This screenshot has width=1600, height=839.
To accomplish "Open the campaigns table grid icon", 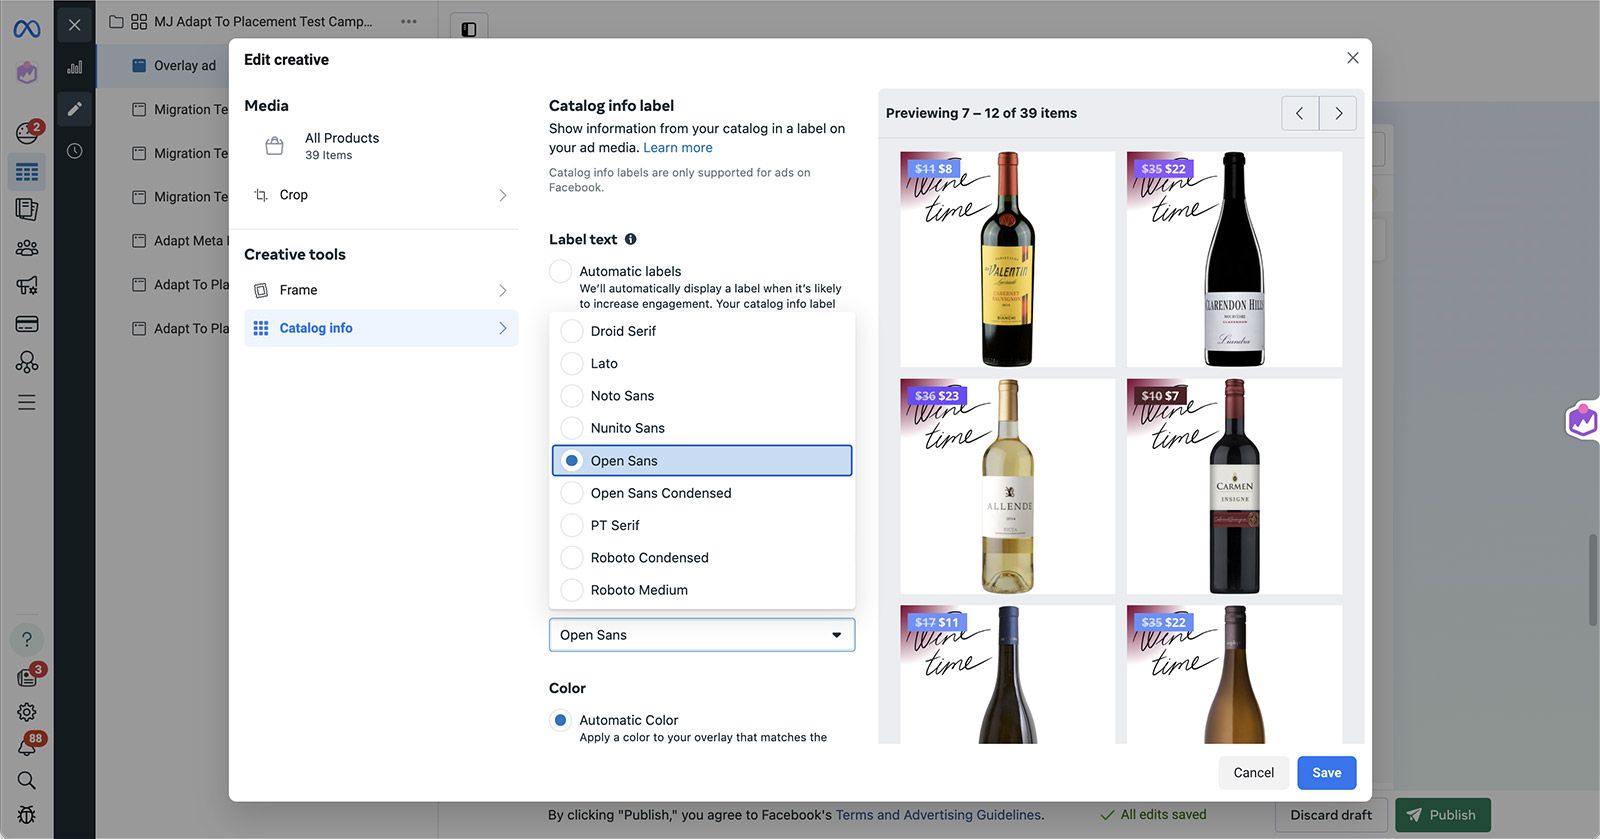I will (27, 172).
